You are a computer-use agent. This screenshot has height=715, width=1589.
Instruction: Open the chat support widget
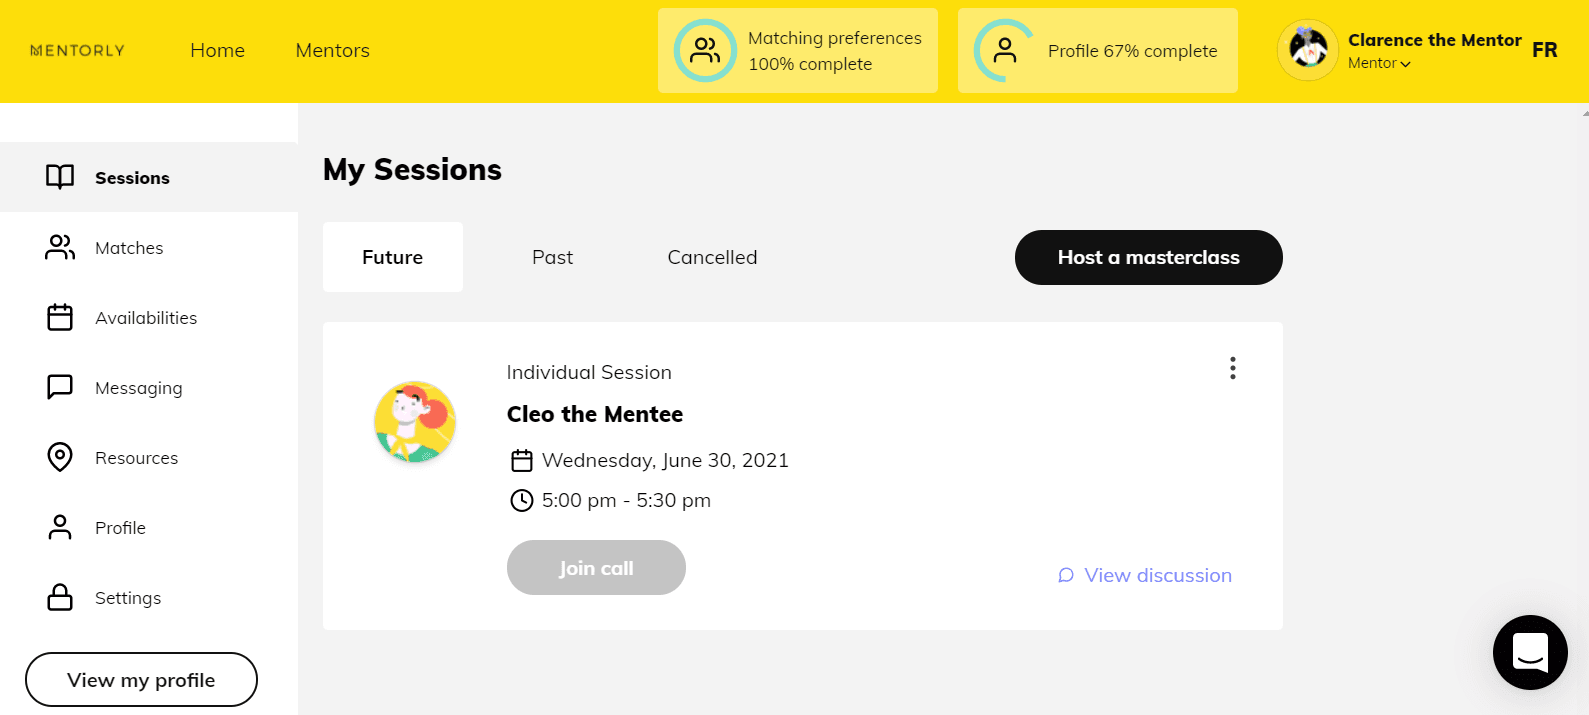point(1530,652)
